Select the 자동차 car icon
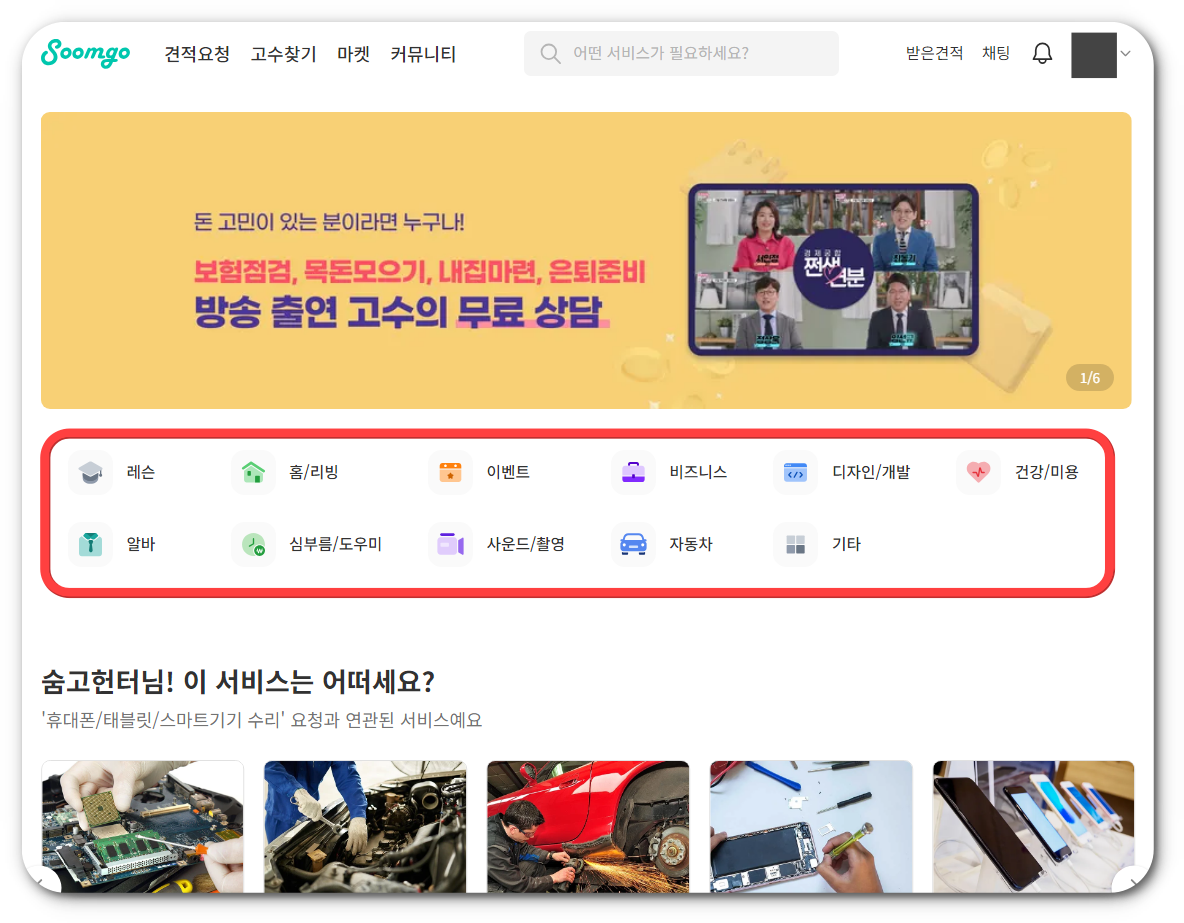The image size is (1184, 923). click(x=632, y=544)
